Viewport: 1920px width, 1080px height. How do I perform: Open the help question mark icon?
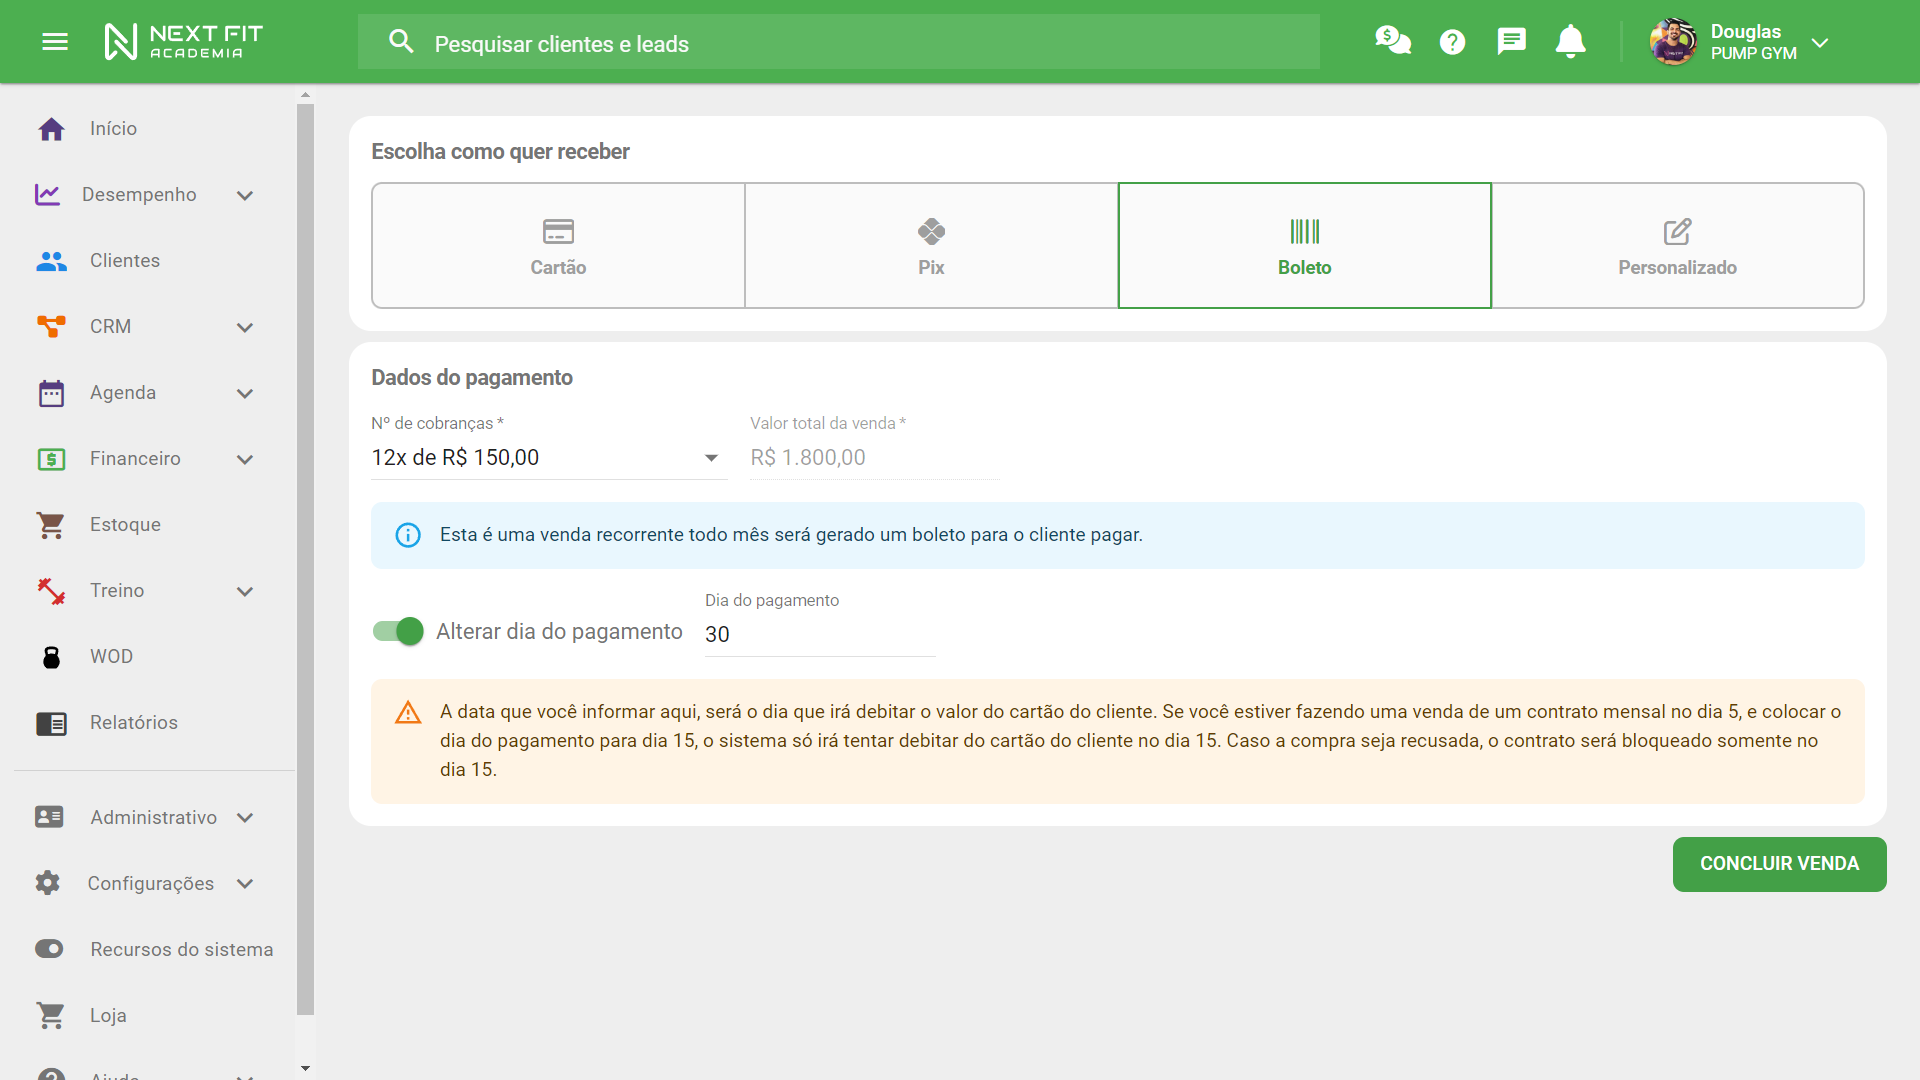1452,42
